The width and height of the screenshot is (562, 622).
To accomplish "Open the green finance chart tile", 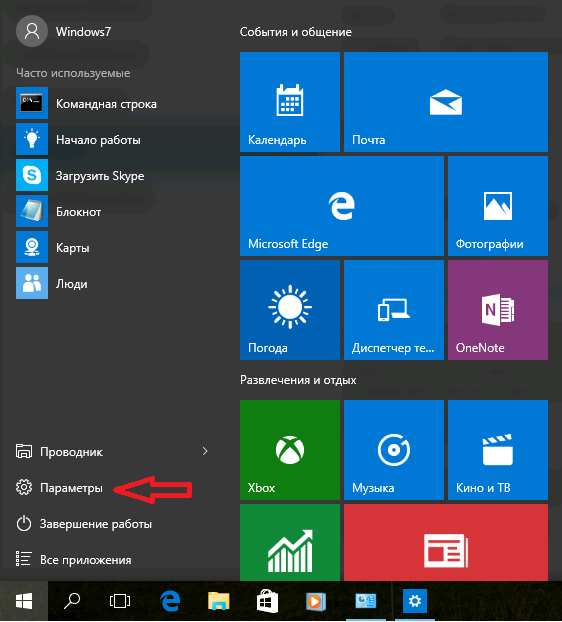I will [290, 542].
